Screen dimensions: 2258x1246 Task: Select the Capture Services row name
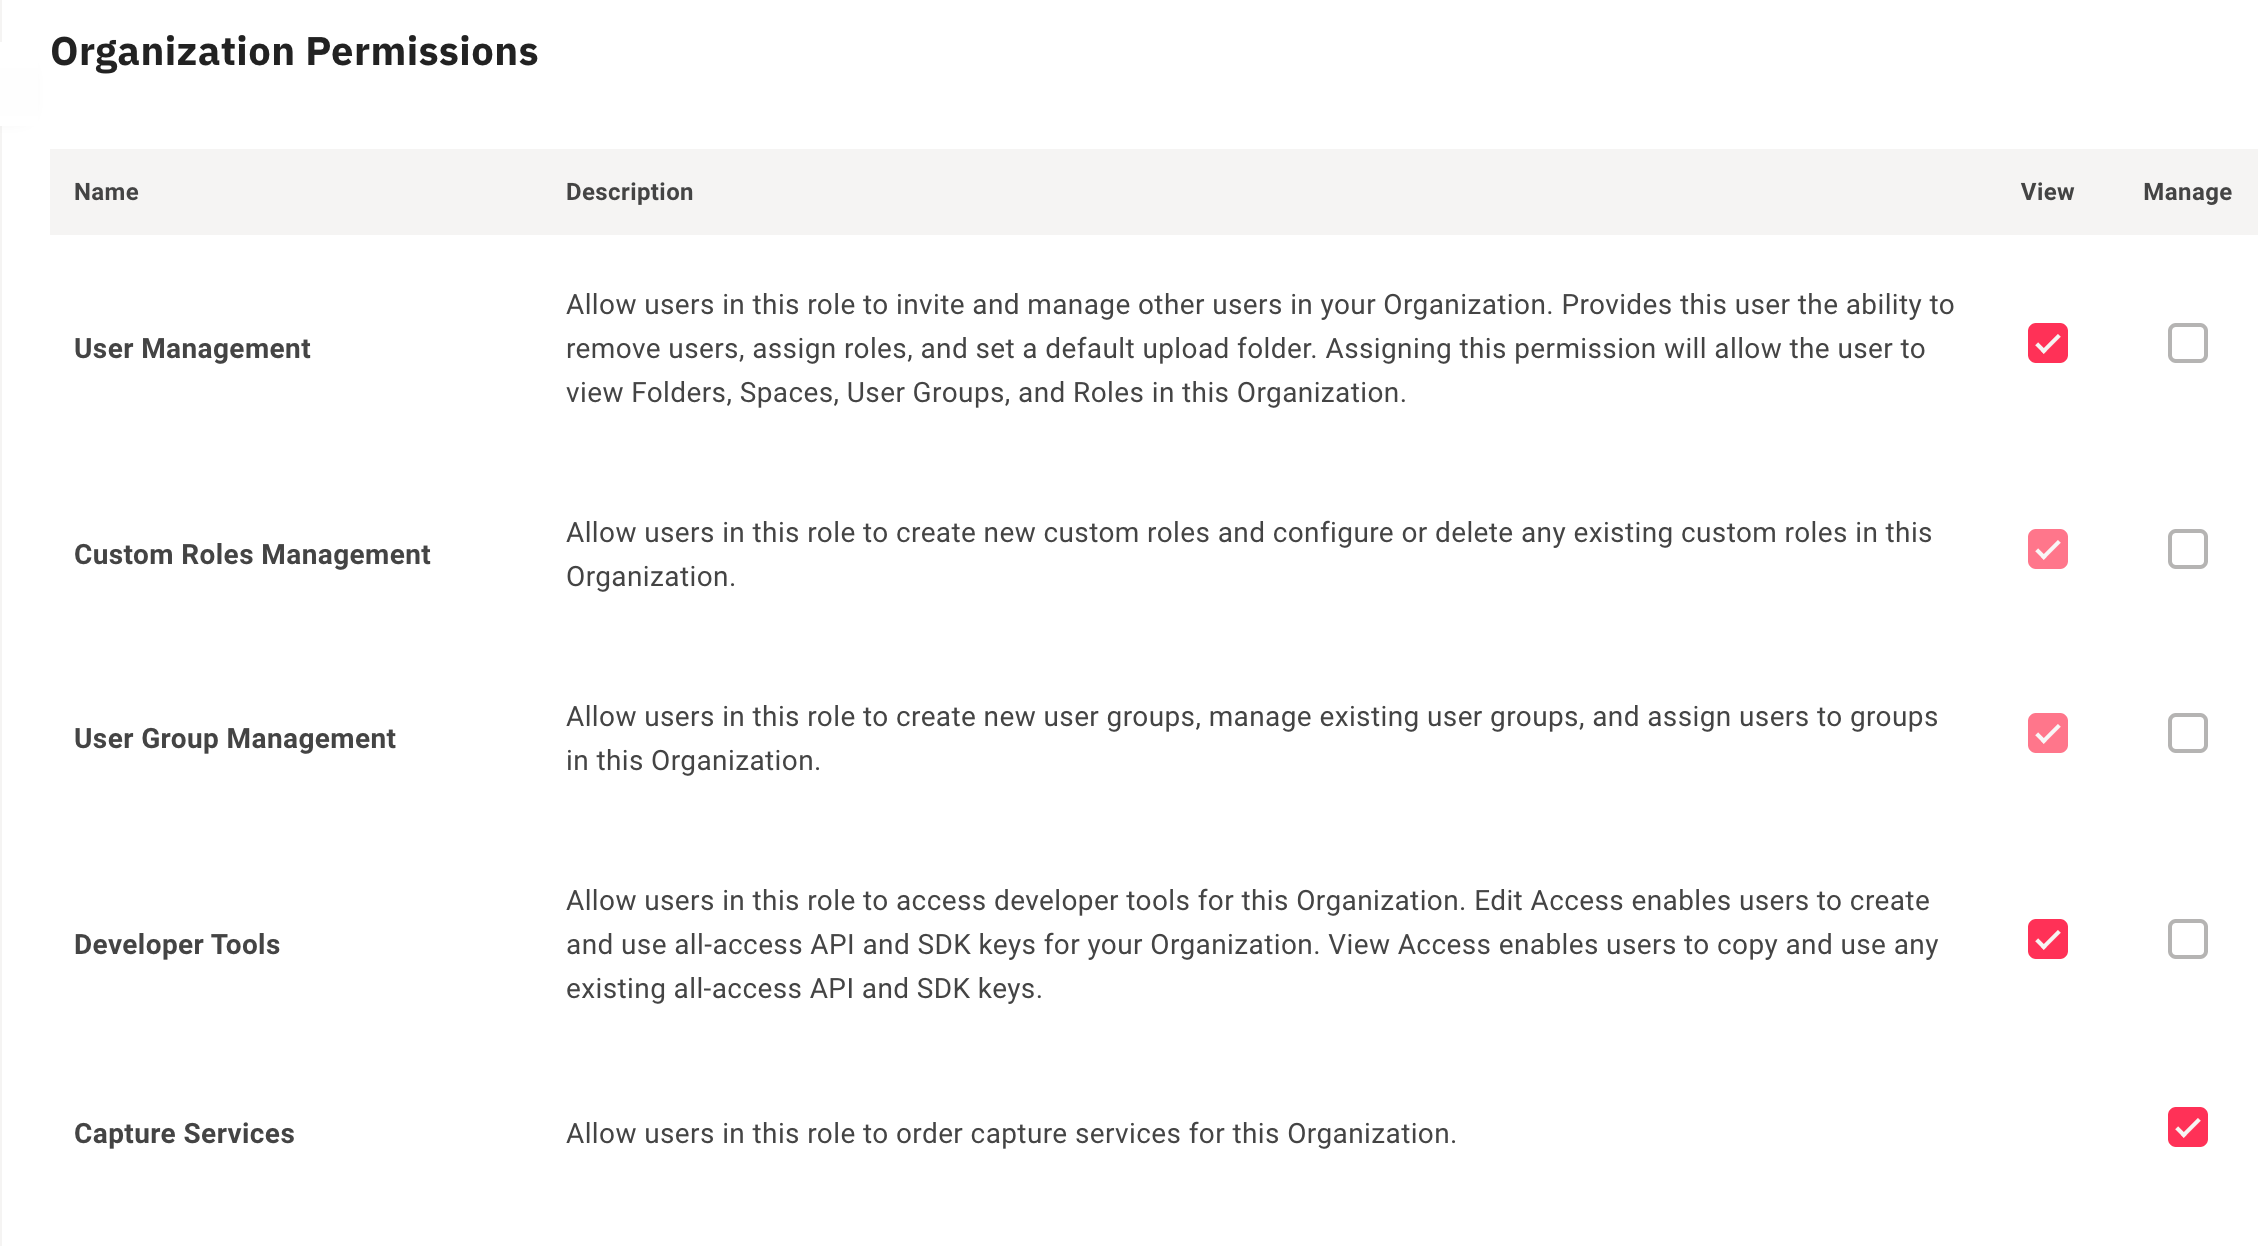coord(183,1133)
